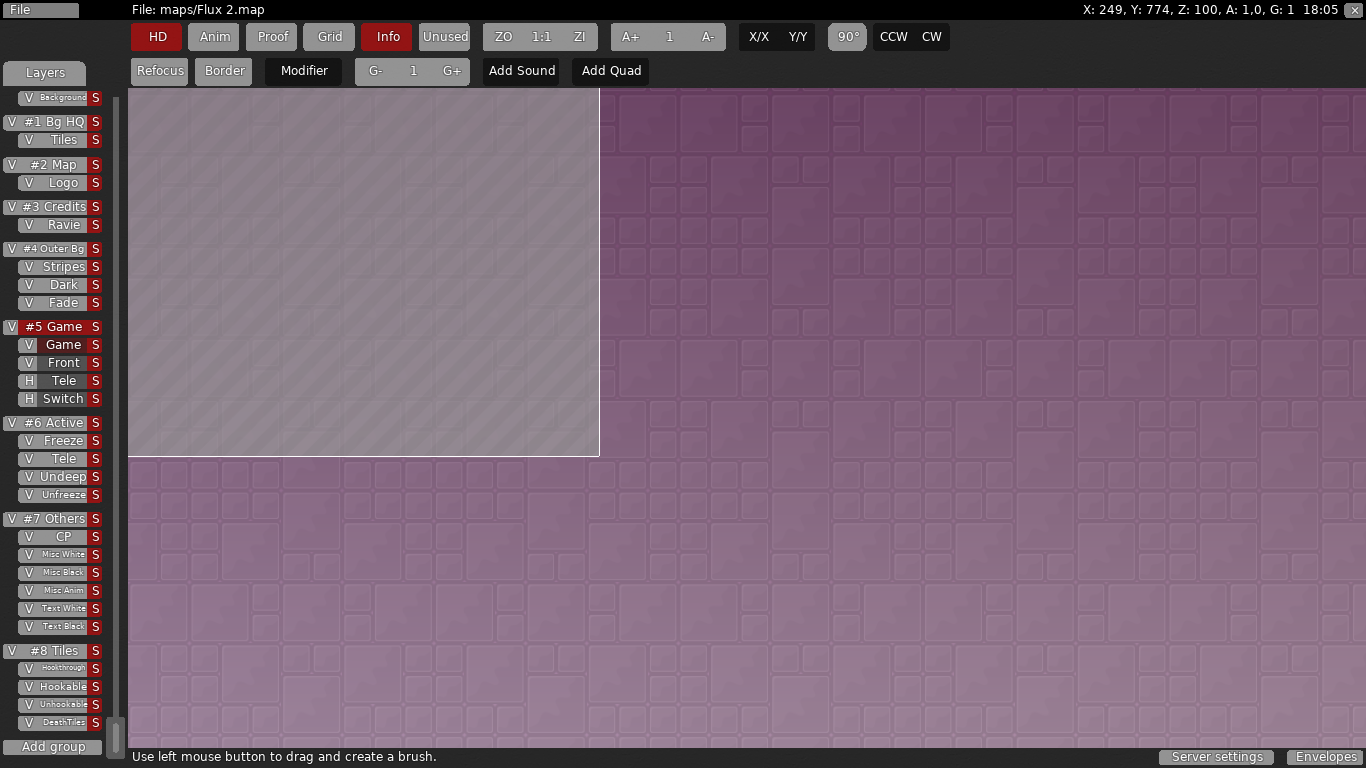The width and height of the screenshot is (1366, 768).
Task: Rotate brush clockwise with CW
Action: [931, 37]
